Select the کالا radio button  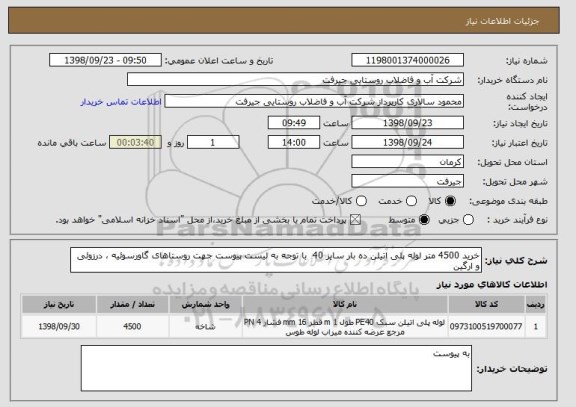coord(450,201)
